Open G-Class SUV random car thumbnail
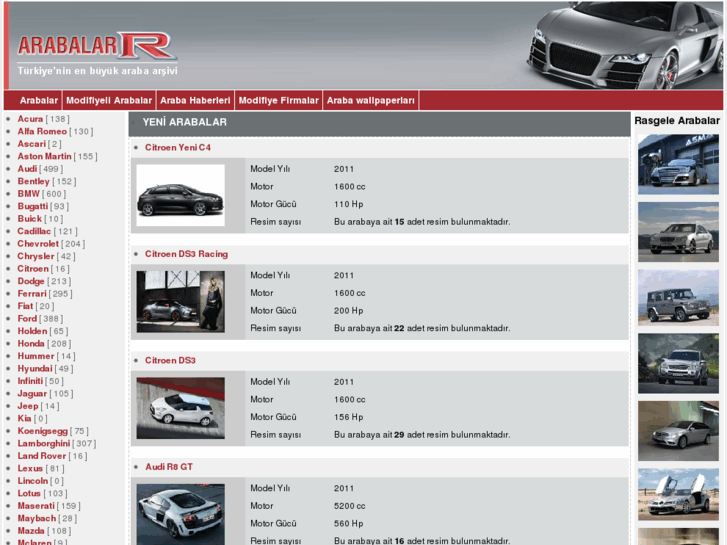Image resolution: width=727 pixels, height=545 pixels. [x=678, y=297]
